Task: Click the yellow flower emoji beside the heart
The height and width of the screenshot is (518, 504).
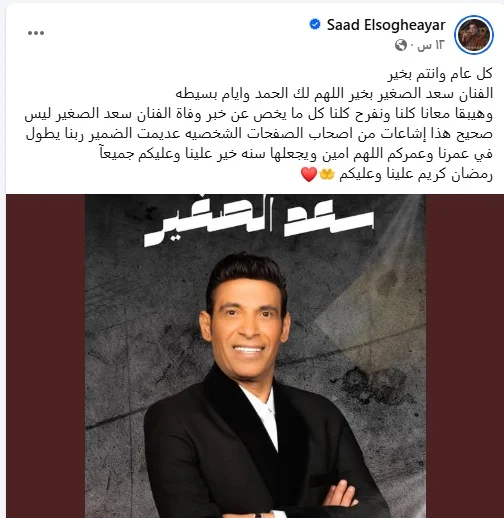Action: (x=326, y=174)
